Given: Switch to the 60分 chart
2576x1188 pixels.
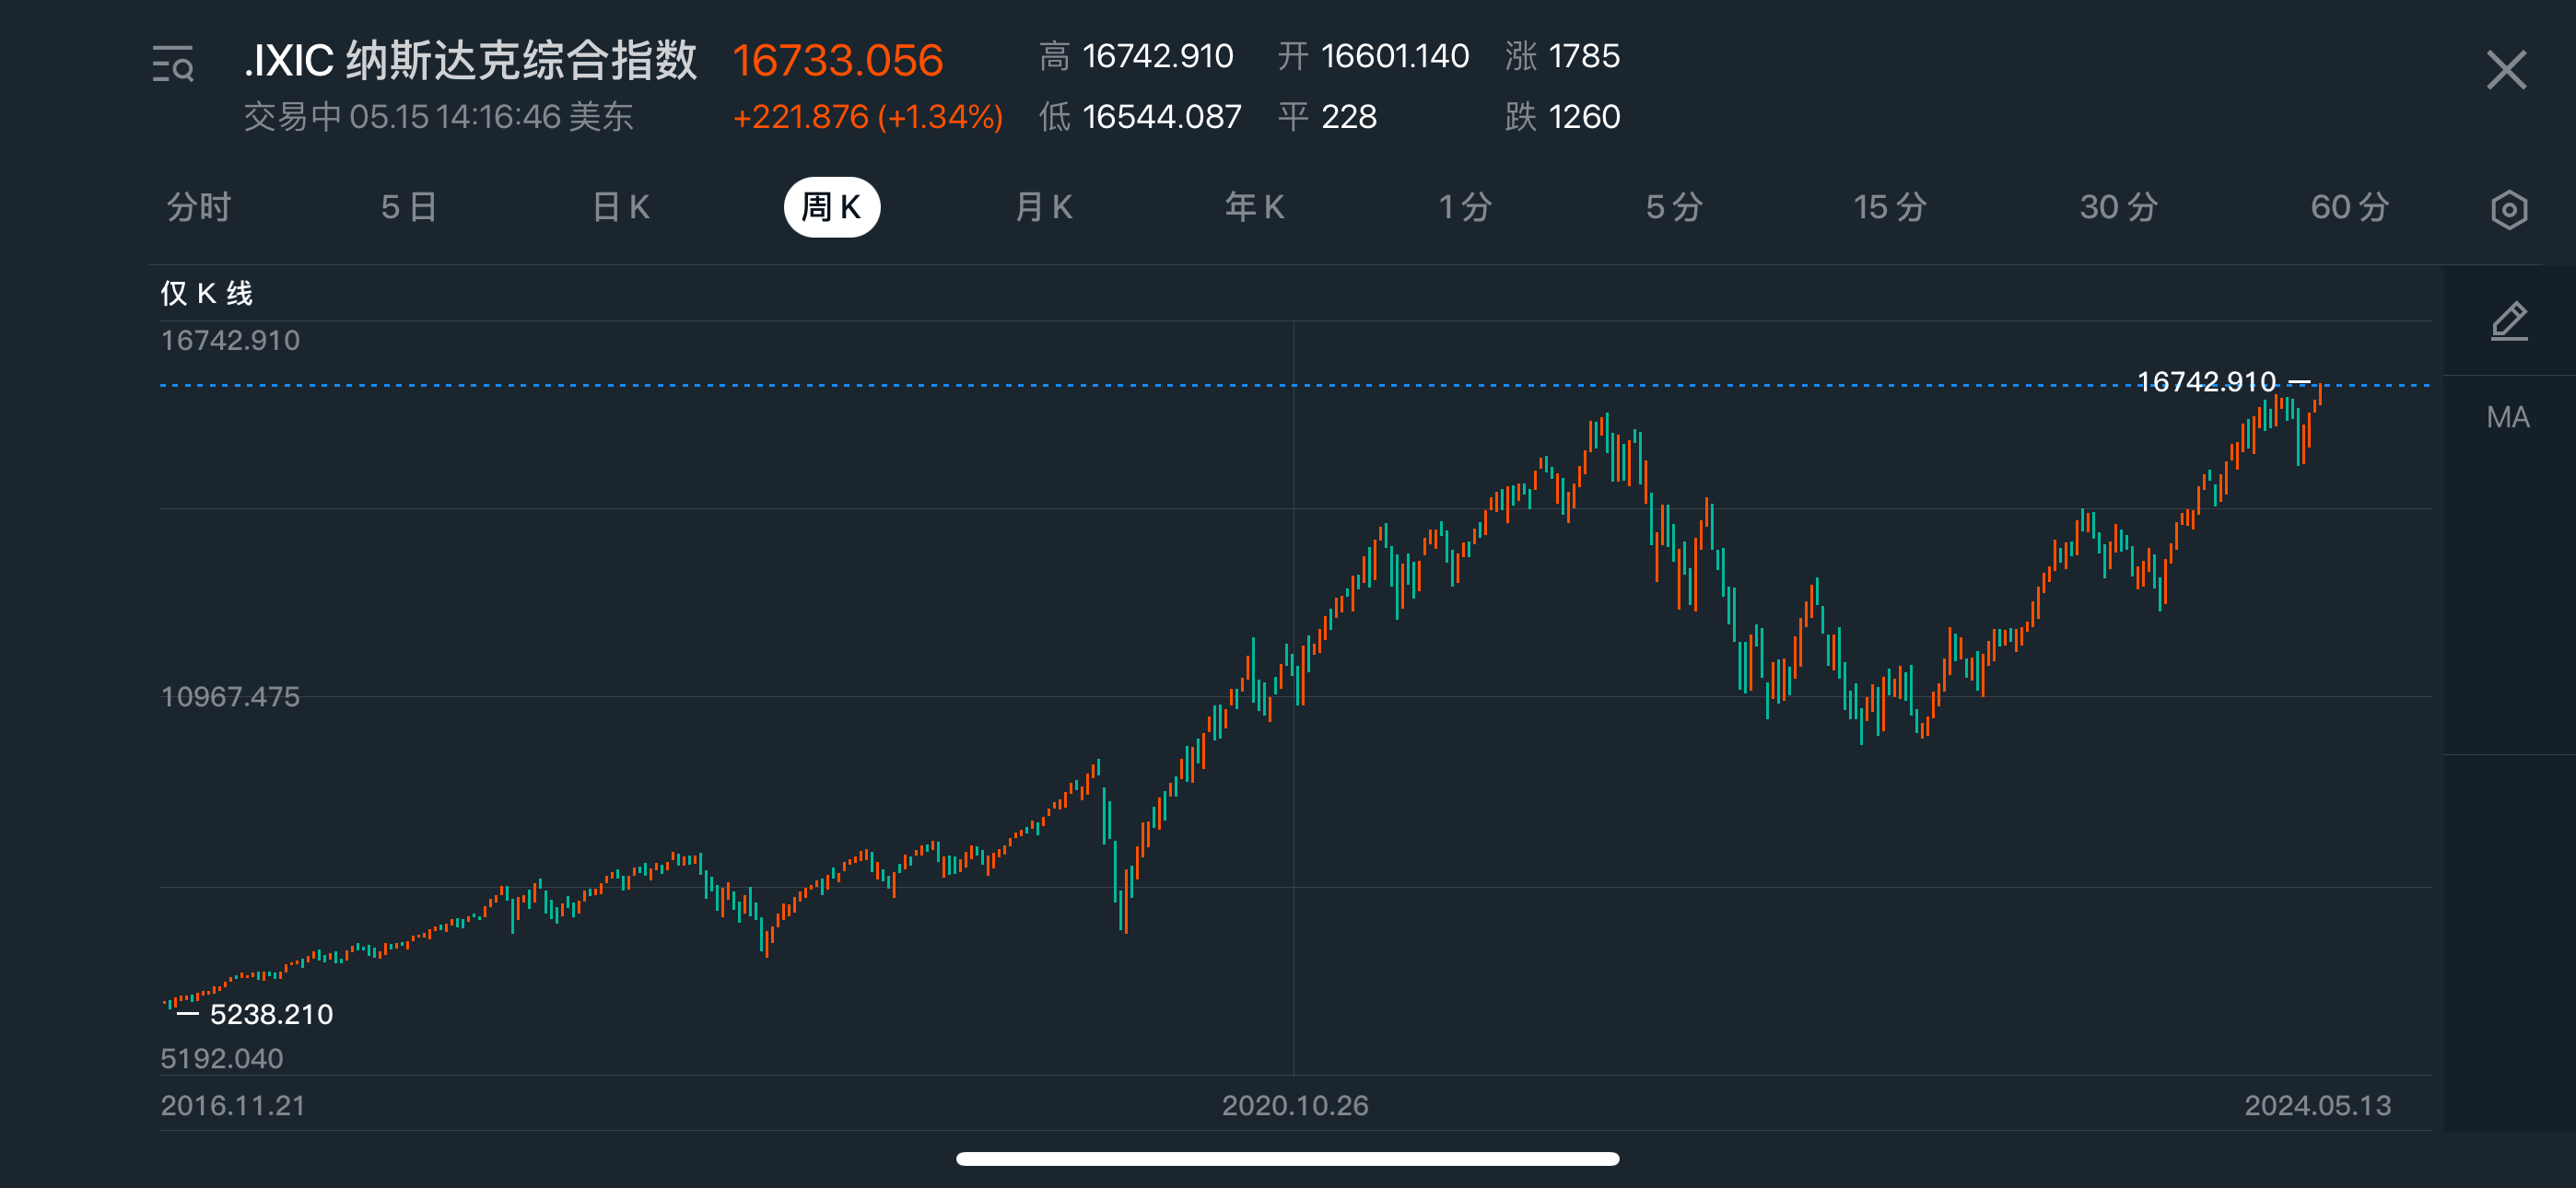Looking at the screenshot, I should pyautogui.click(x=2350, y=207).
